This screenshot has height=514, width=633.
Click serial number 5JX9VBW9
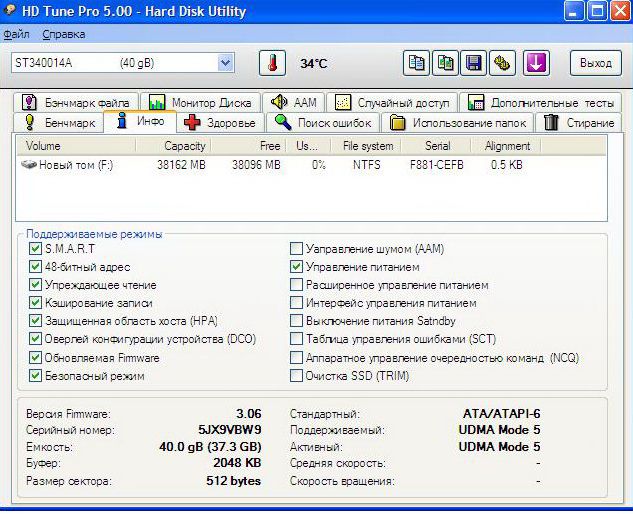230,430
